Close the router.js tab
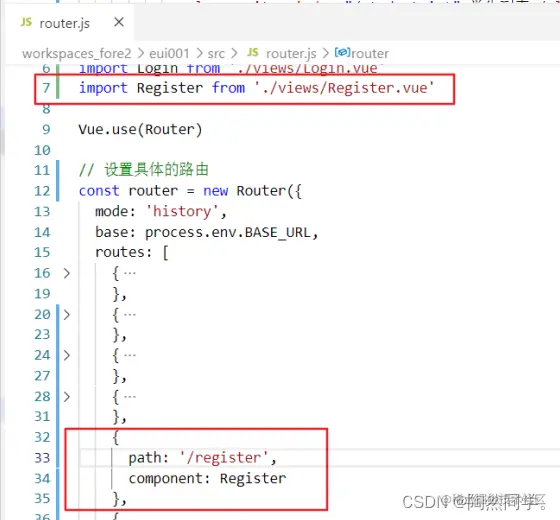 119,22
